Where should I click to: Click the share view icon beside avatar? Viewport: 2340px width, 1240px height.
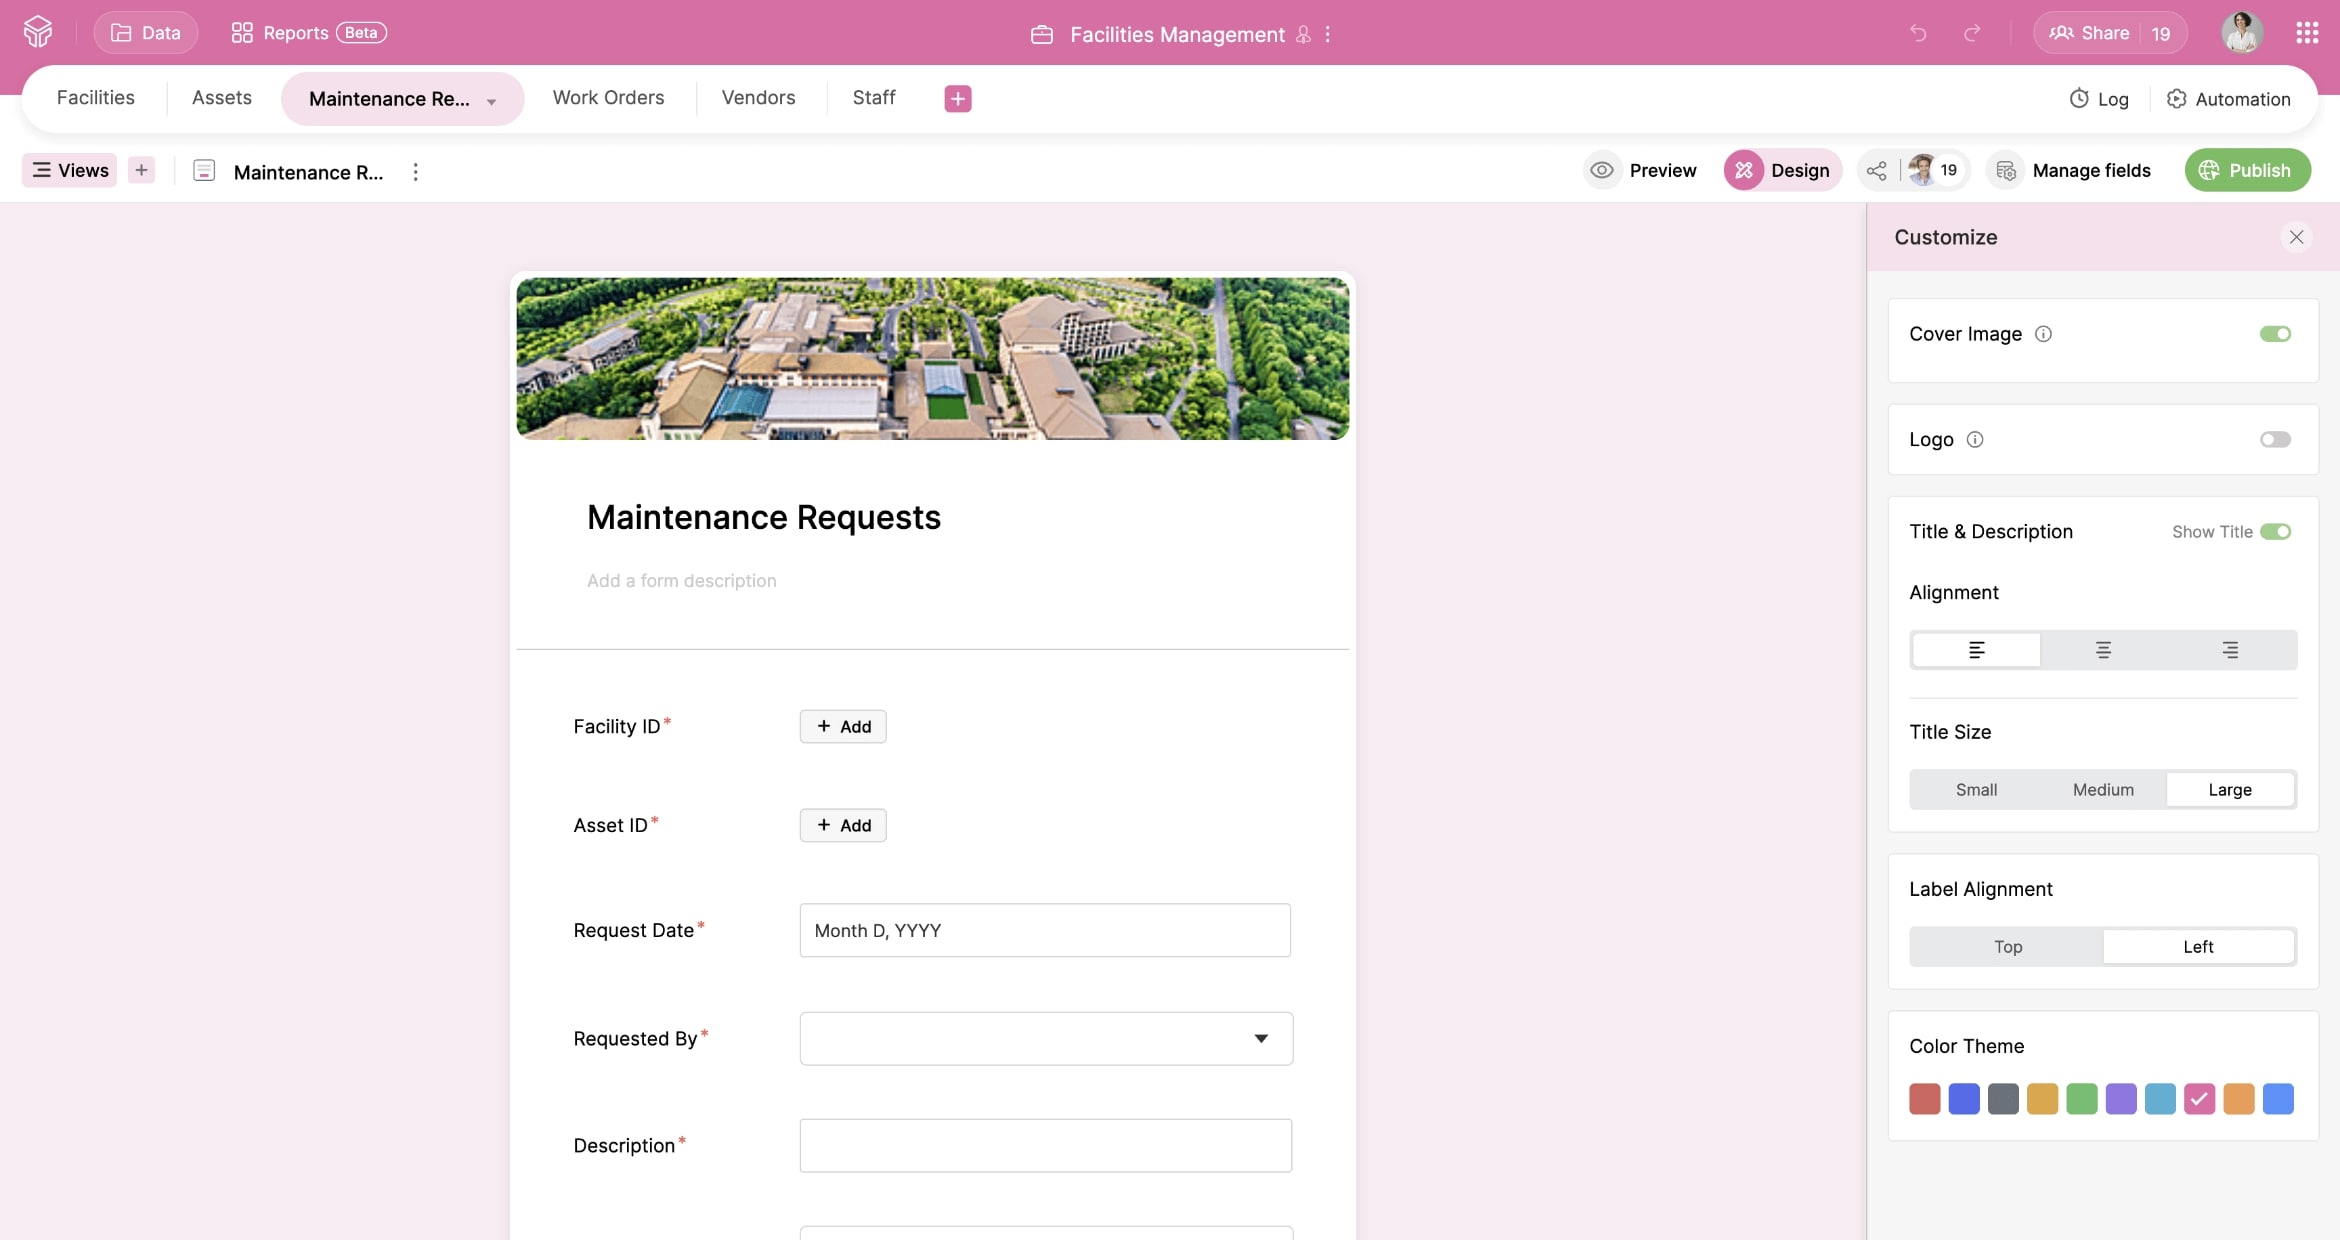click(1877, 170)
